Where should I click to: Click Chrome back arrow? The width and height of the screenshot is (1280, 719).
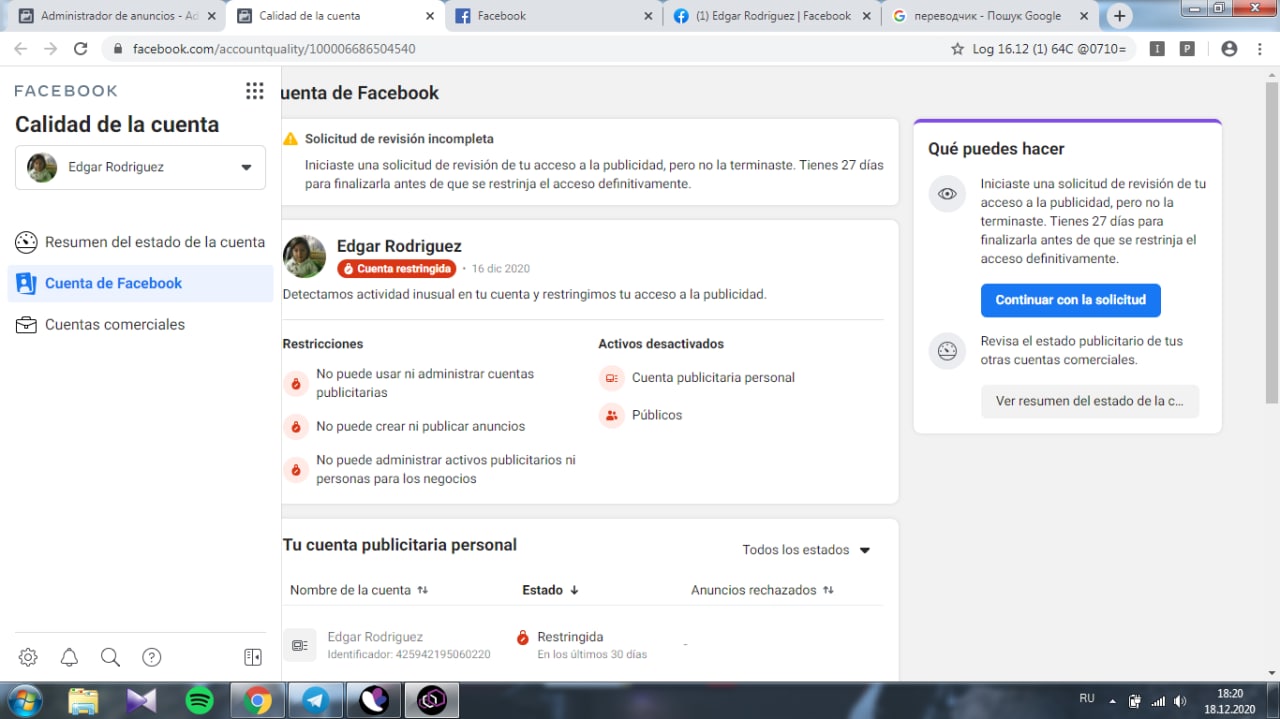(20, 48)
